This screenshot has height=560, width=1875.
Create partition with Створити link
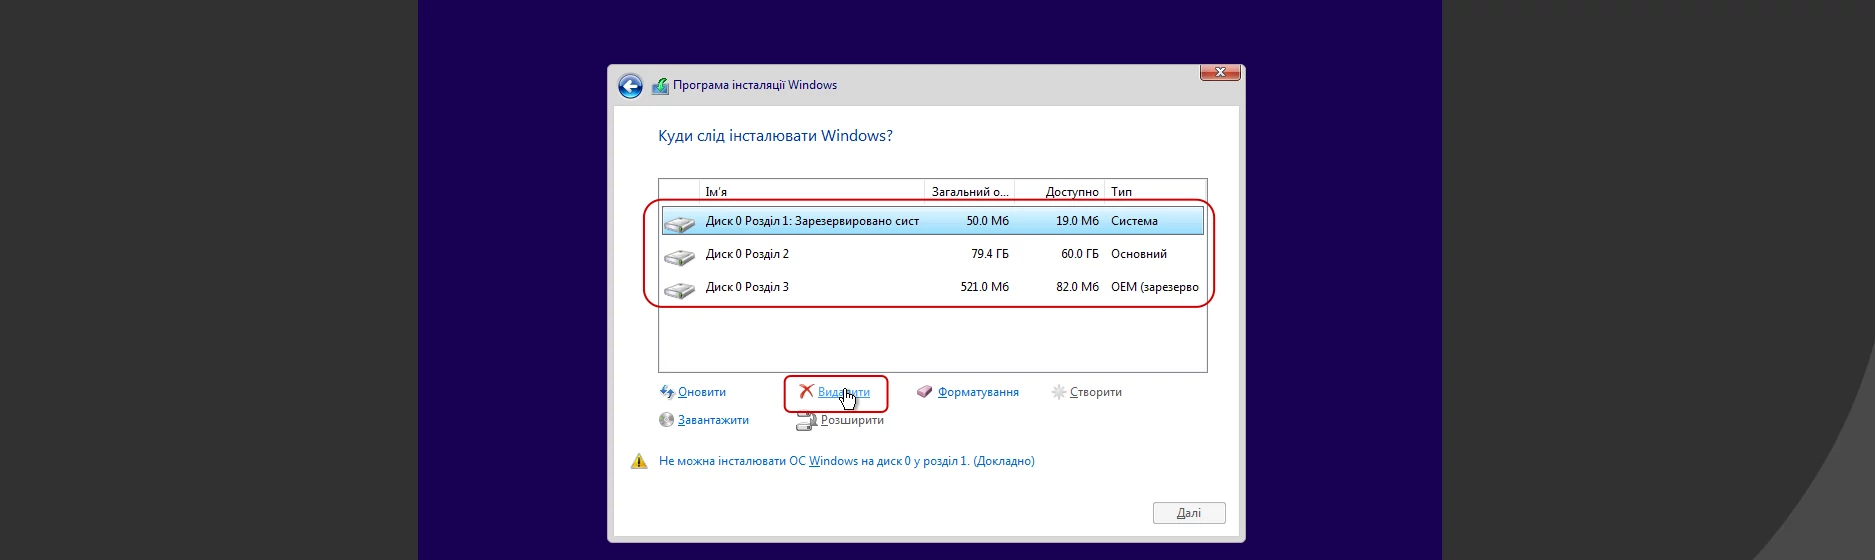coord(1096,392)
